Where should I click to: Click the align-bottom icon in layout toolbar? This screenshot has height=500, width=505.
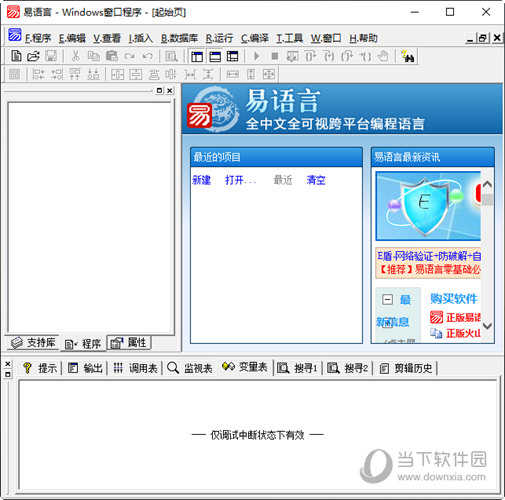93,74
